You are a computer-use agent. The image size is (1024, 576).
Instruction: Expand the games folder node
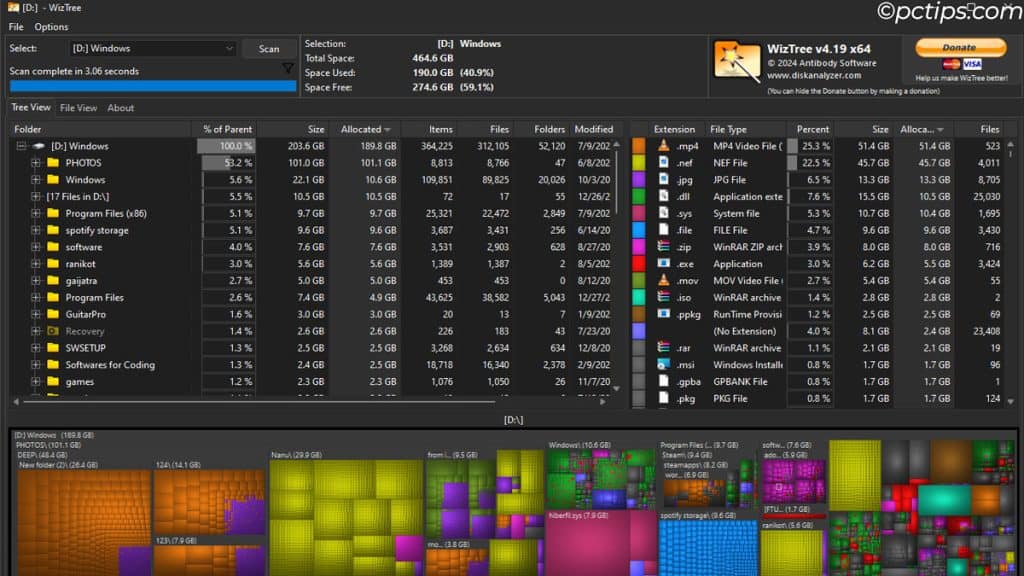[x=36, y=381]
